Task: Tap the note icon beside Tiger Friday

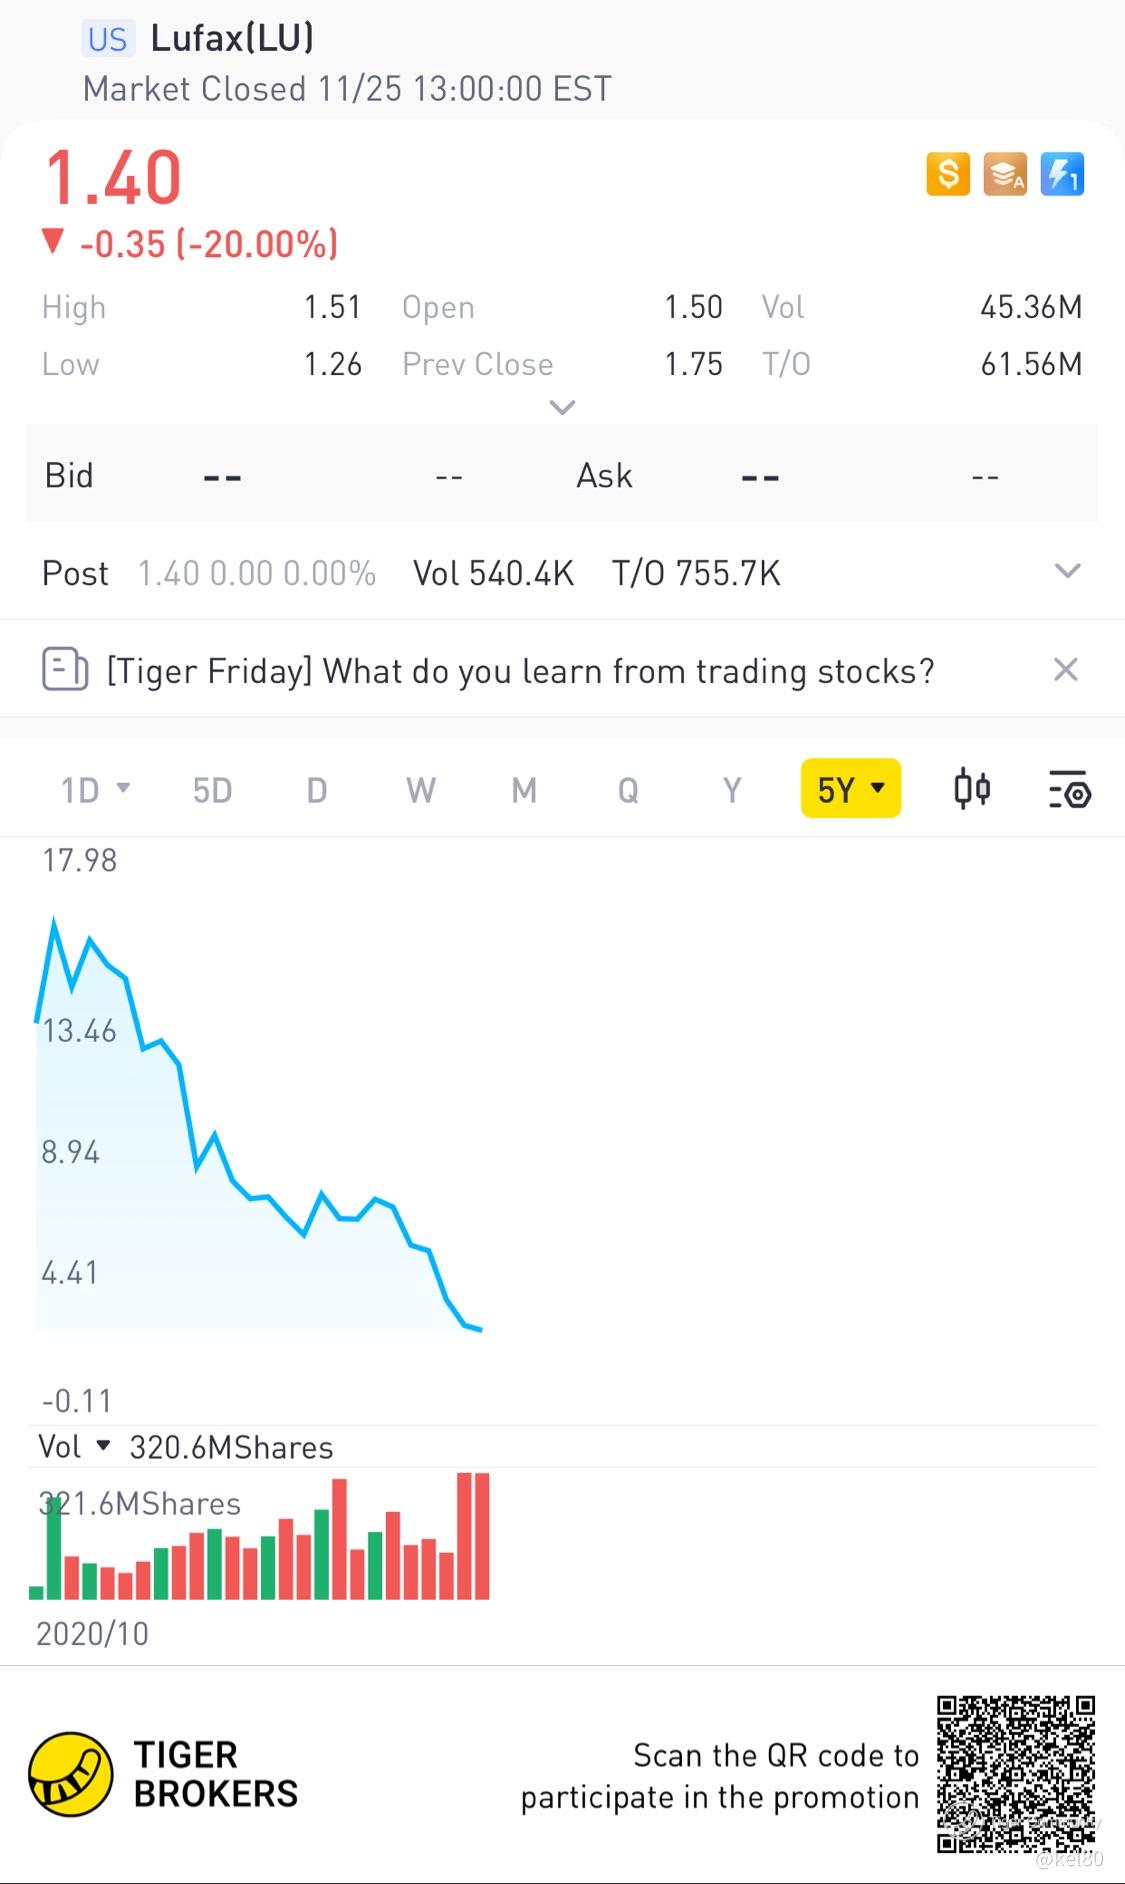Action: pos(65,669)
